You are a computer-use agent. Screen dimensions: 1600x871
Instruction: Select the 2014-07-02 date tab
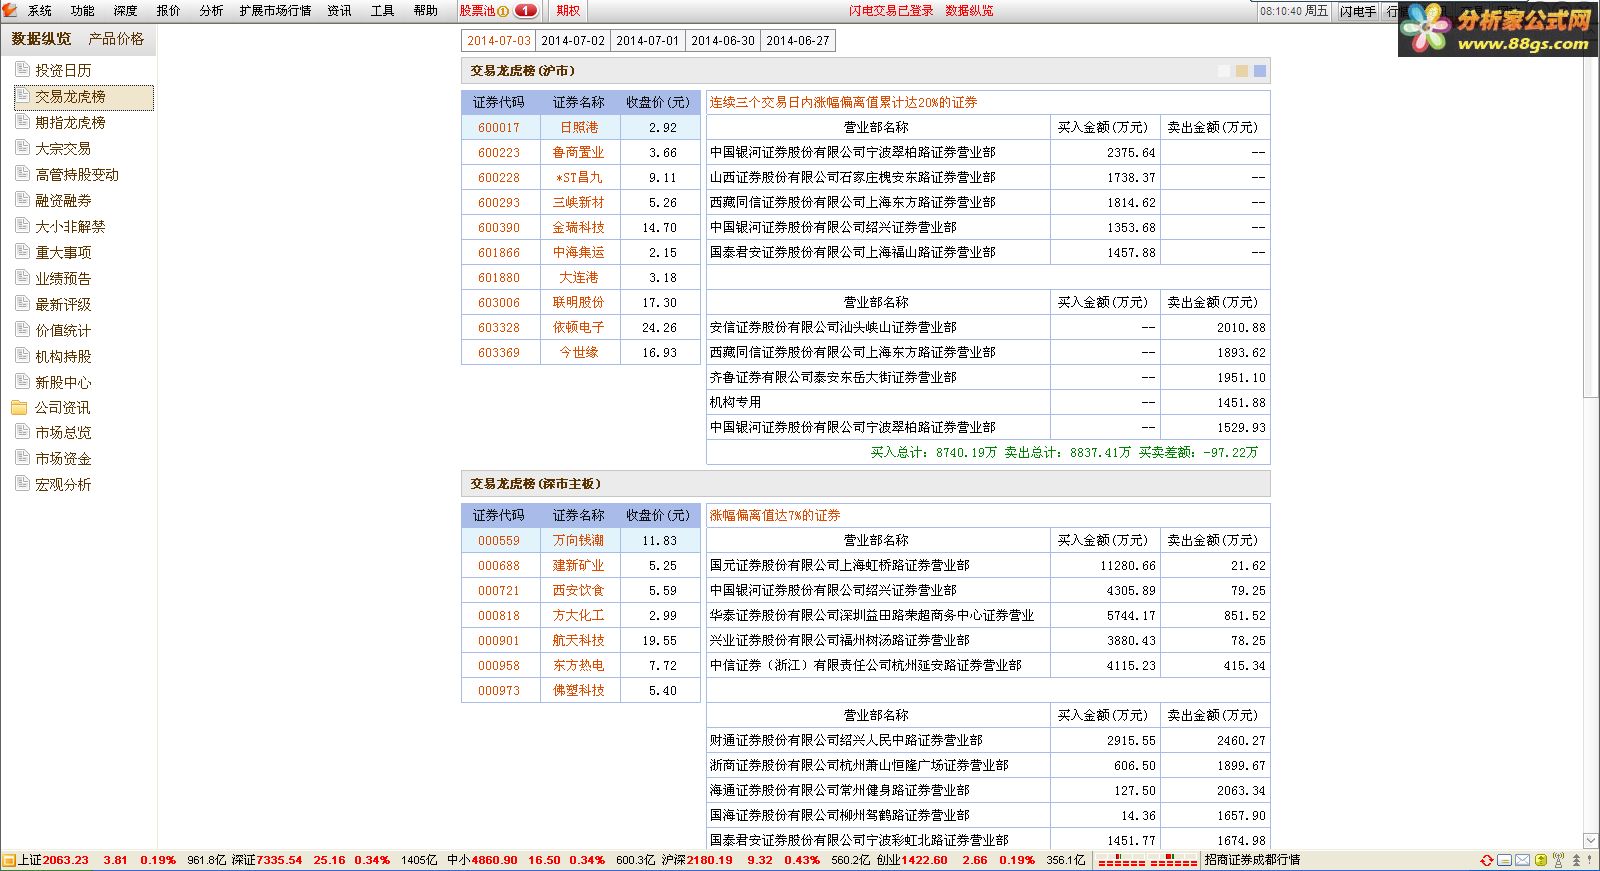(x=573, y=41)
